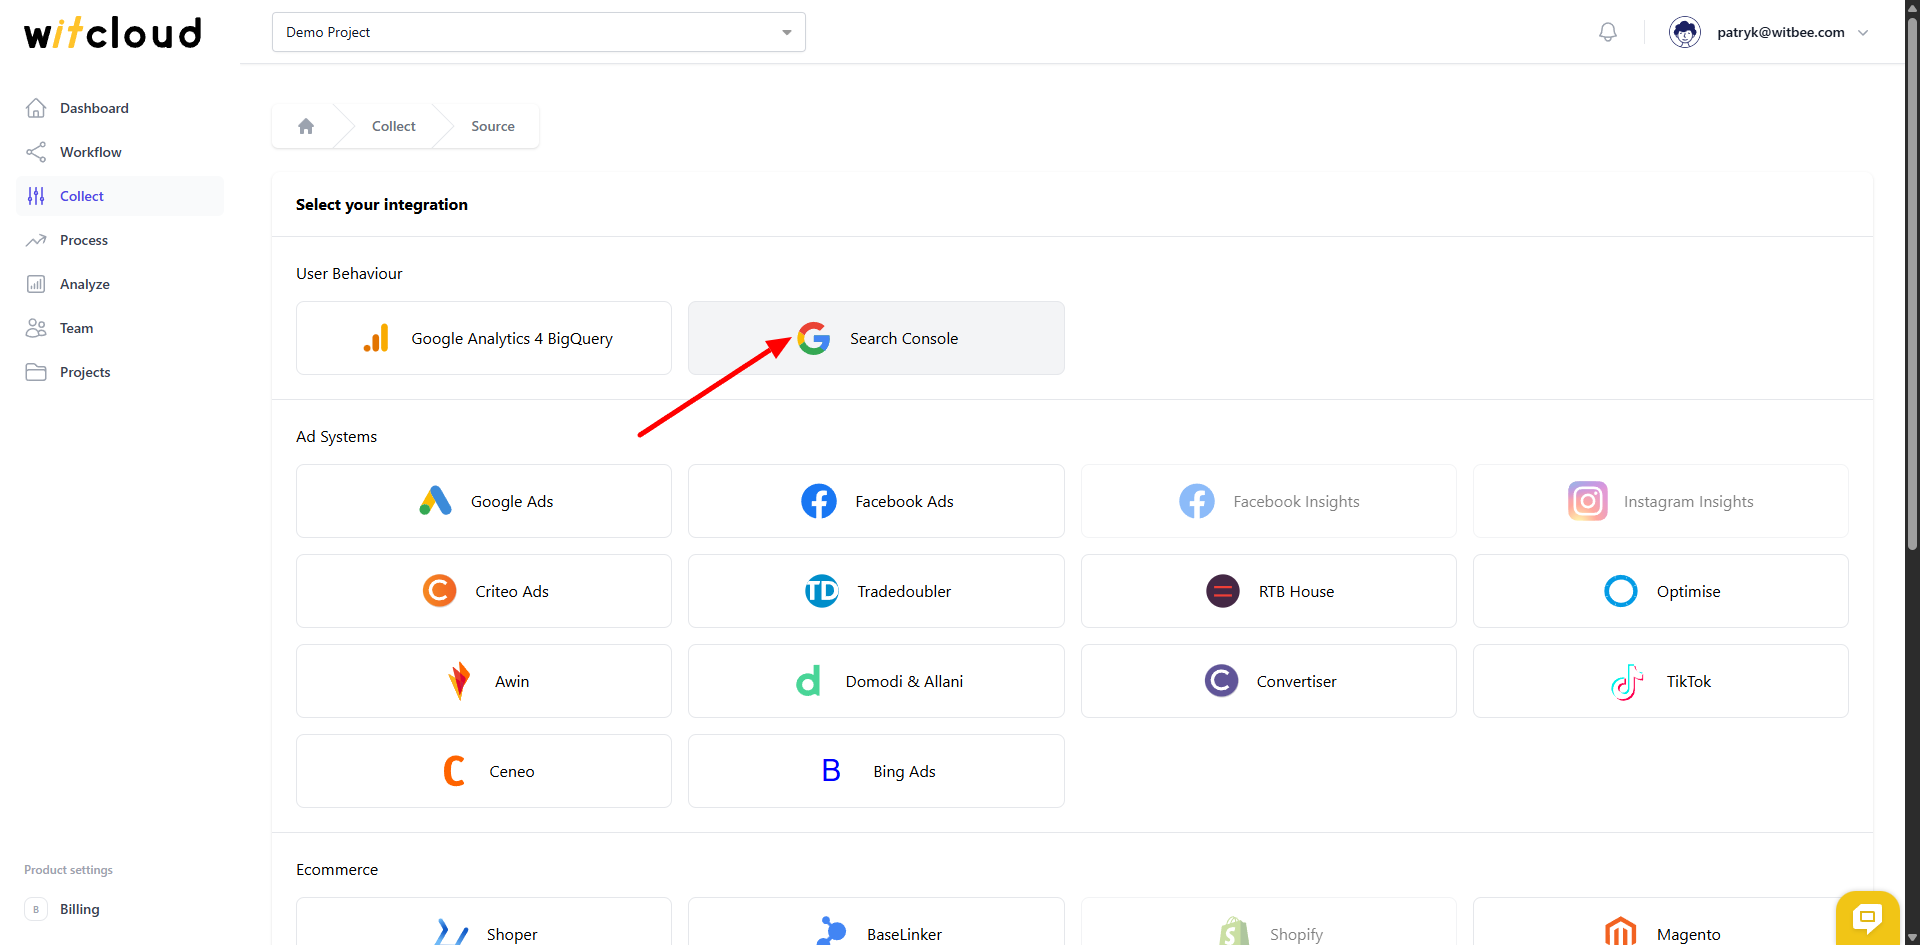Choose the Optimise integration

(x=1661, y=591)
